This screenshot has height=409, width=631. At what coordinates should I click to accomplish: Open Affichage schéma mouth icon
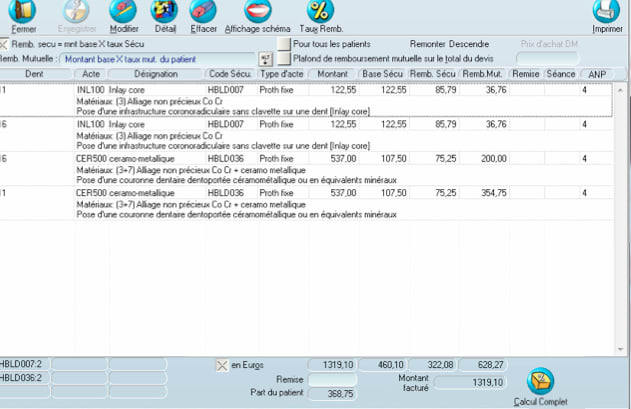[257, 12]
